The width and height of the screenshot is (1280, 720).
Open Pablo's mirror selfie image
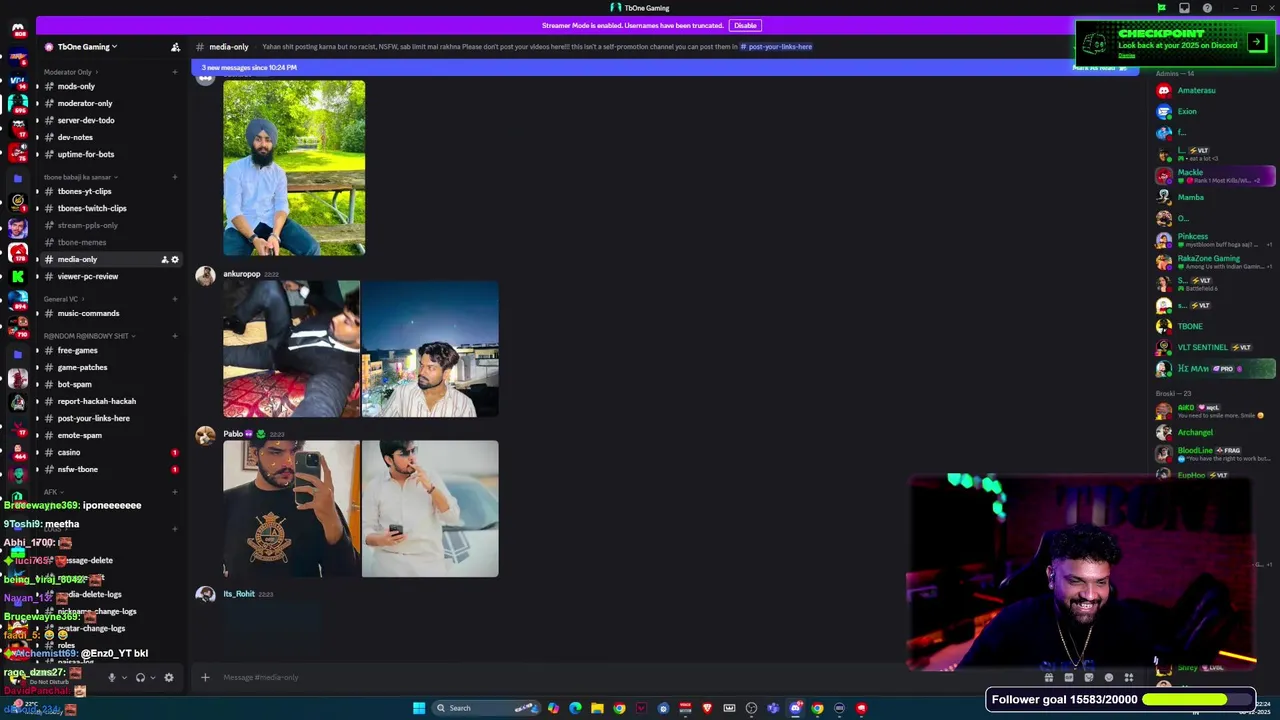pyautogui.click(x=291, y=508)
